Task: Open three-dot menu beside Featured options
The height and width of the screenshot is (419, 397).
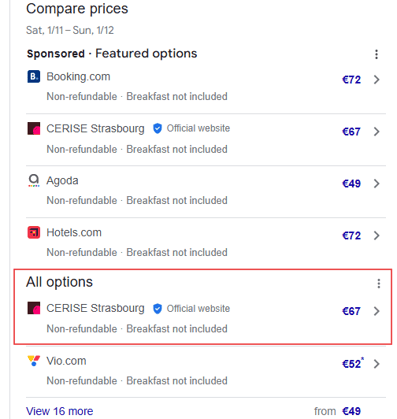Action: (x=376, y=54)
